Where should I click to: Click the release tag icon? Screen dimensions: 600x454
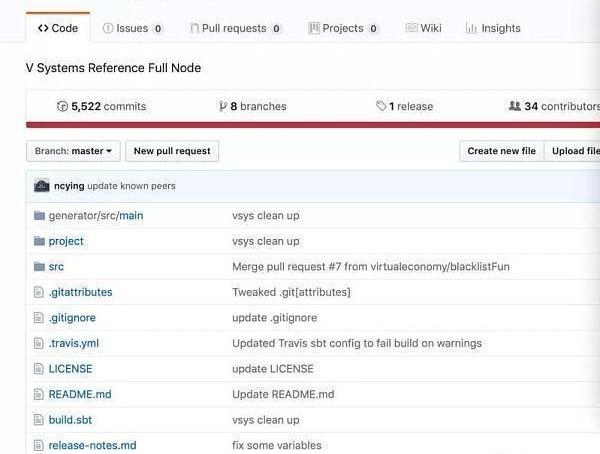pos(381,106)
